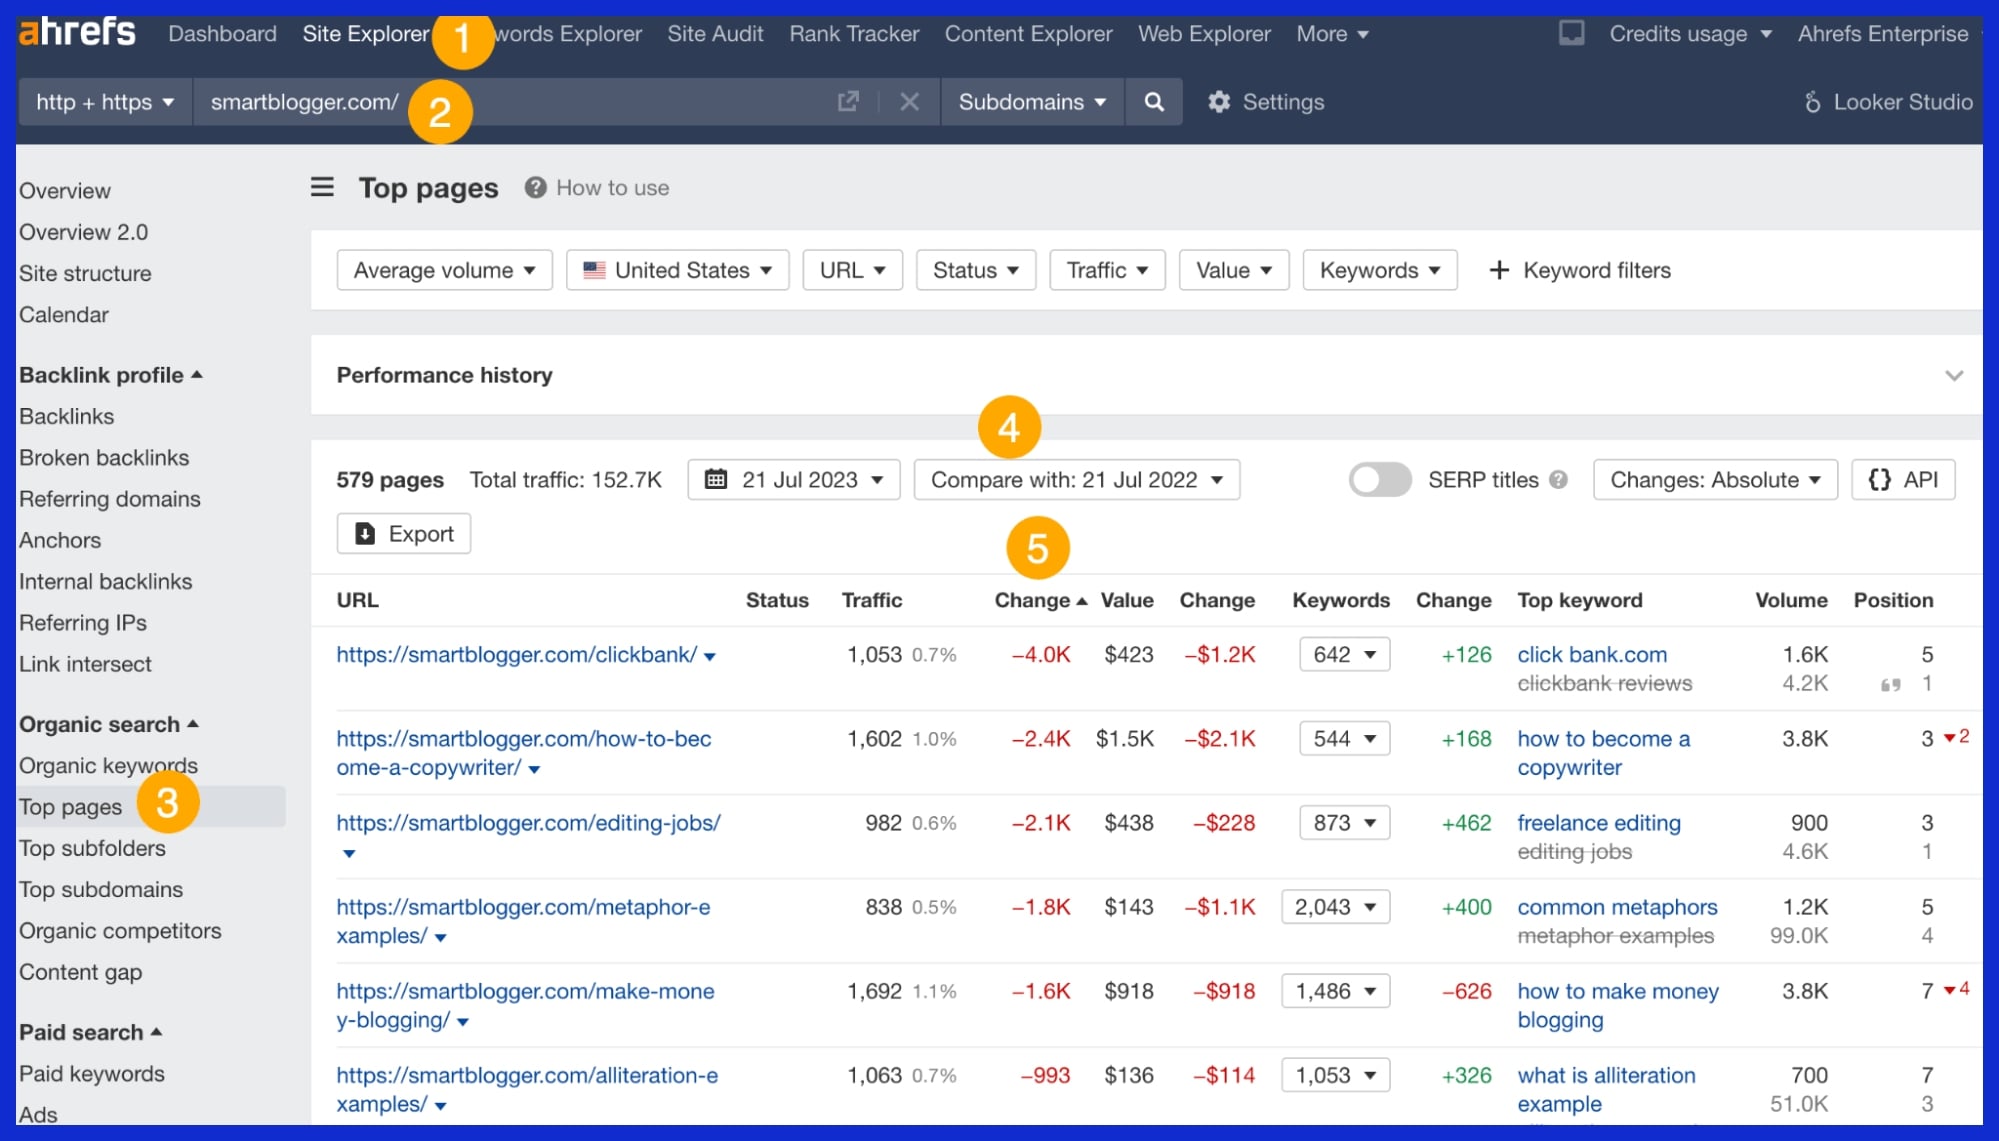The height and width of the screenshot is (1141, 1999).
Task: Open the clickbank URL link
Action: (516, 655)
